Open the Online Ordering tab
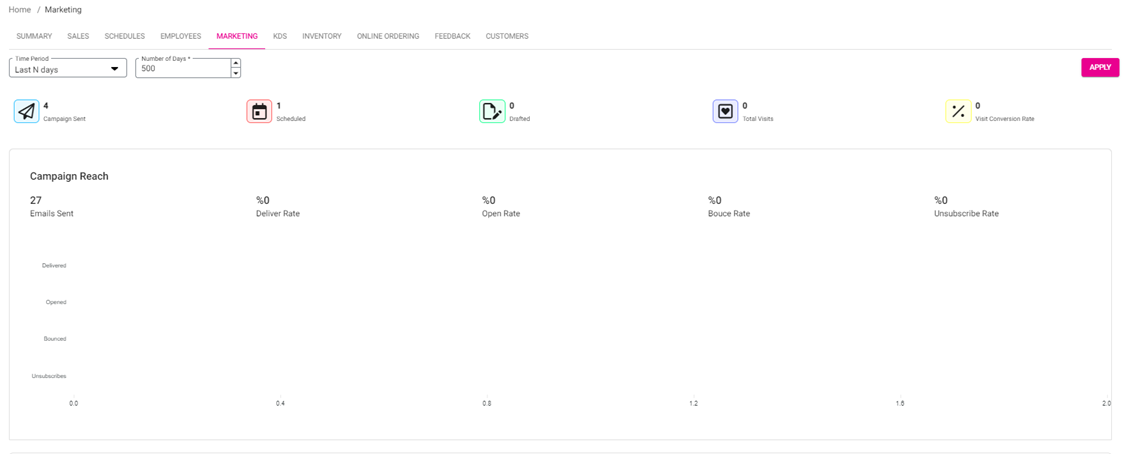The image size is (1125, 454). tap(388, 36)
